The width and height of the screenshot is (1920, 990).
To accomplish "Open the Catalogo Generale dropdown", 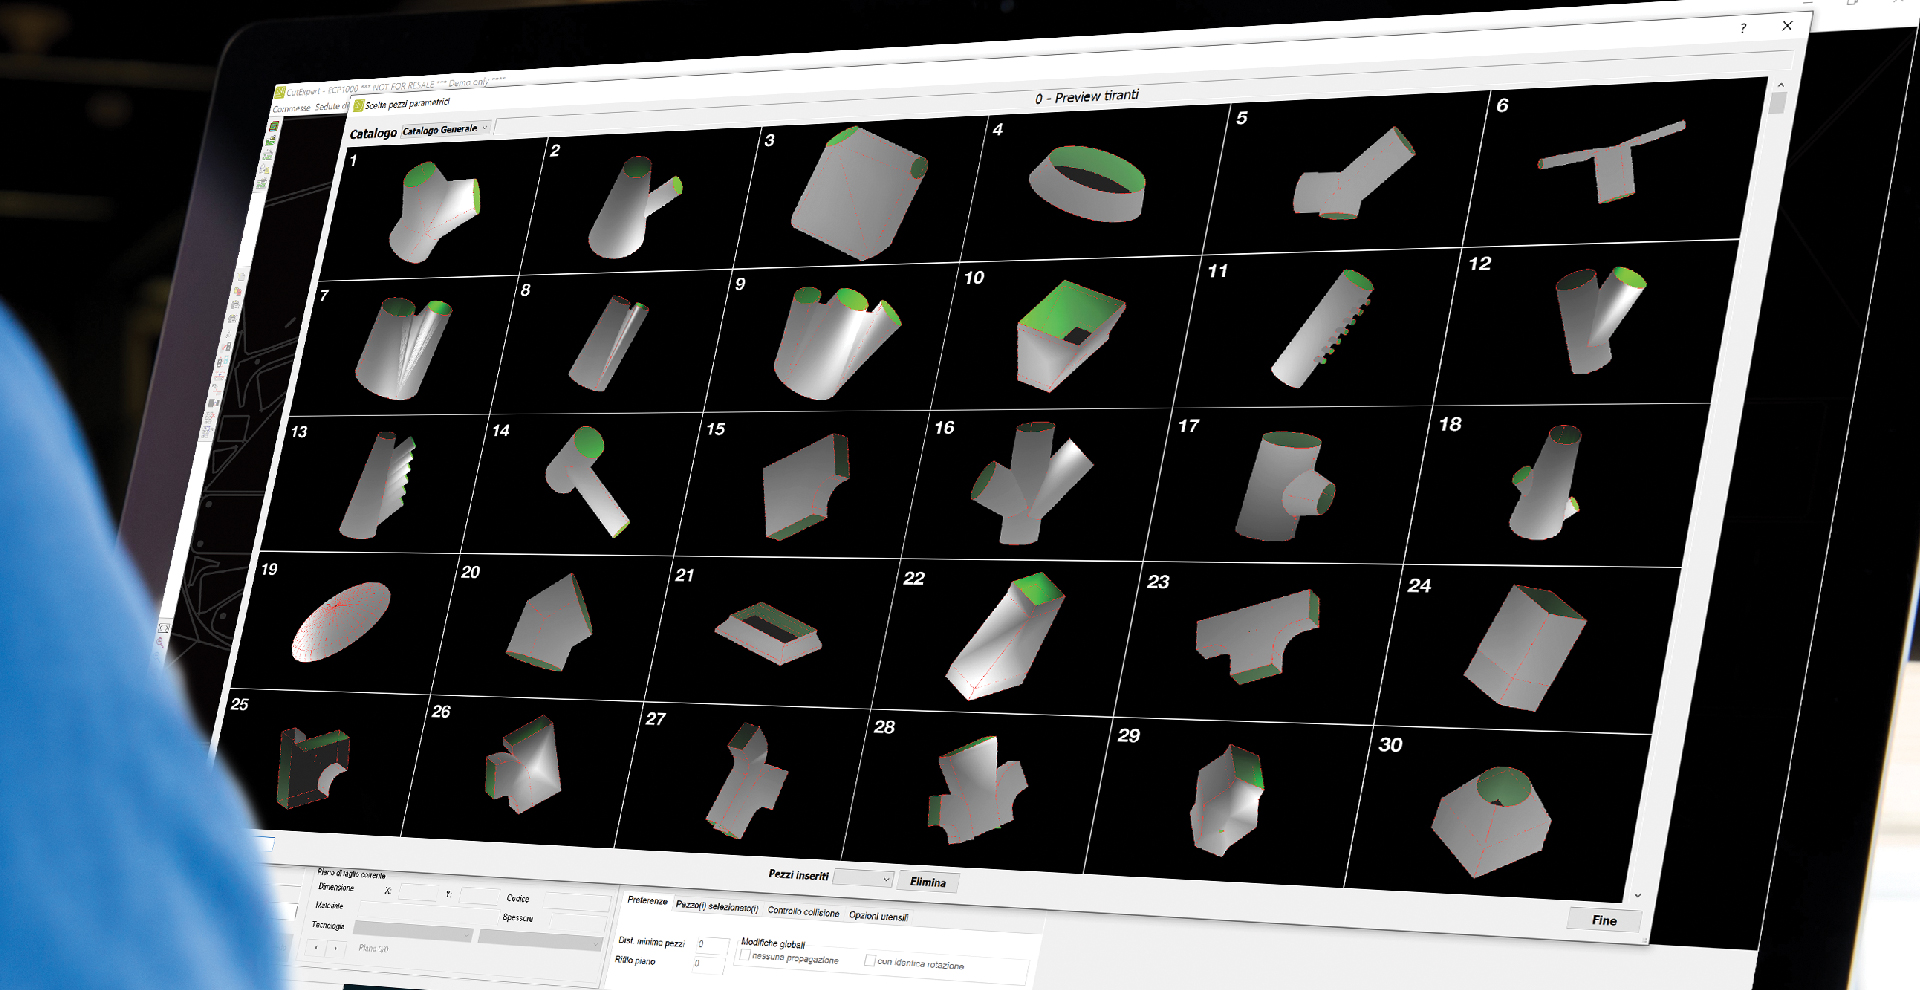I will (x=446, y=130).
